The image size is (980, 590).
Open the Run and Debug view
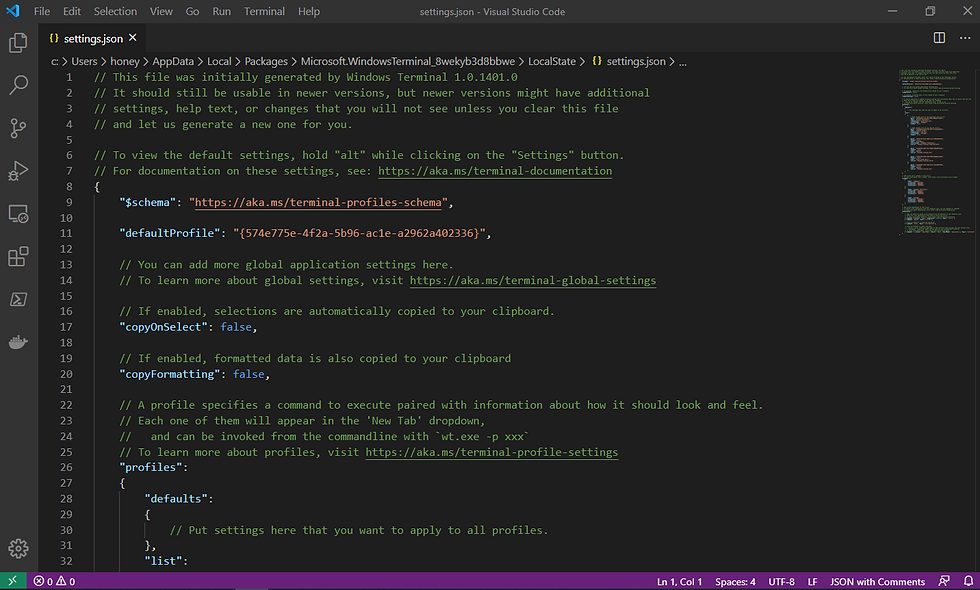tap(18, 171)
